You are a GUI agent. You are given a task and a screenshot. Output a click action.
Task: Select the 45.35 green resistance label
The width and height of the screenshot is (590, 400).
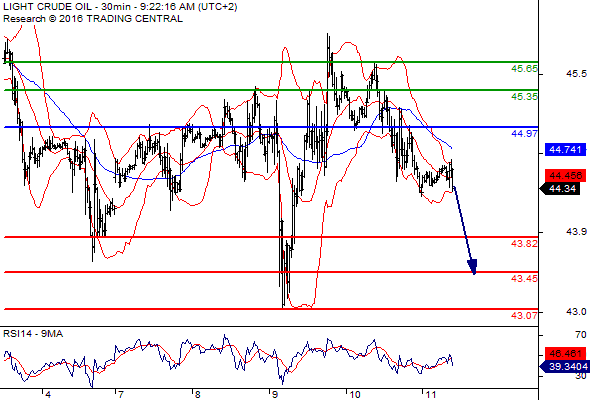[524, 97]
